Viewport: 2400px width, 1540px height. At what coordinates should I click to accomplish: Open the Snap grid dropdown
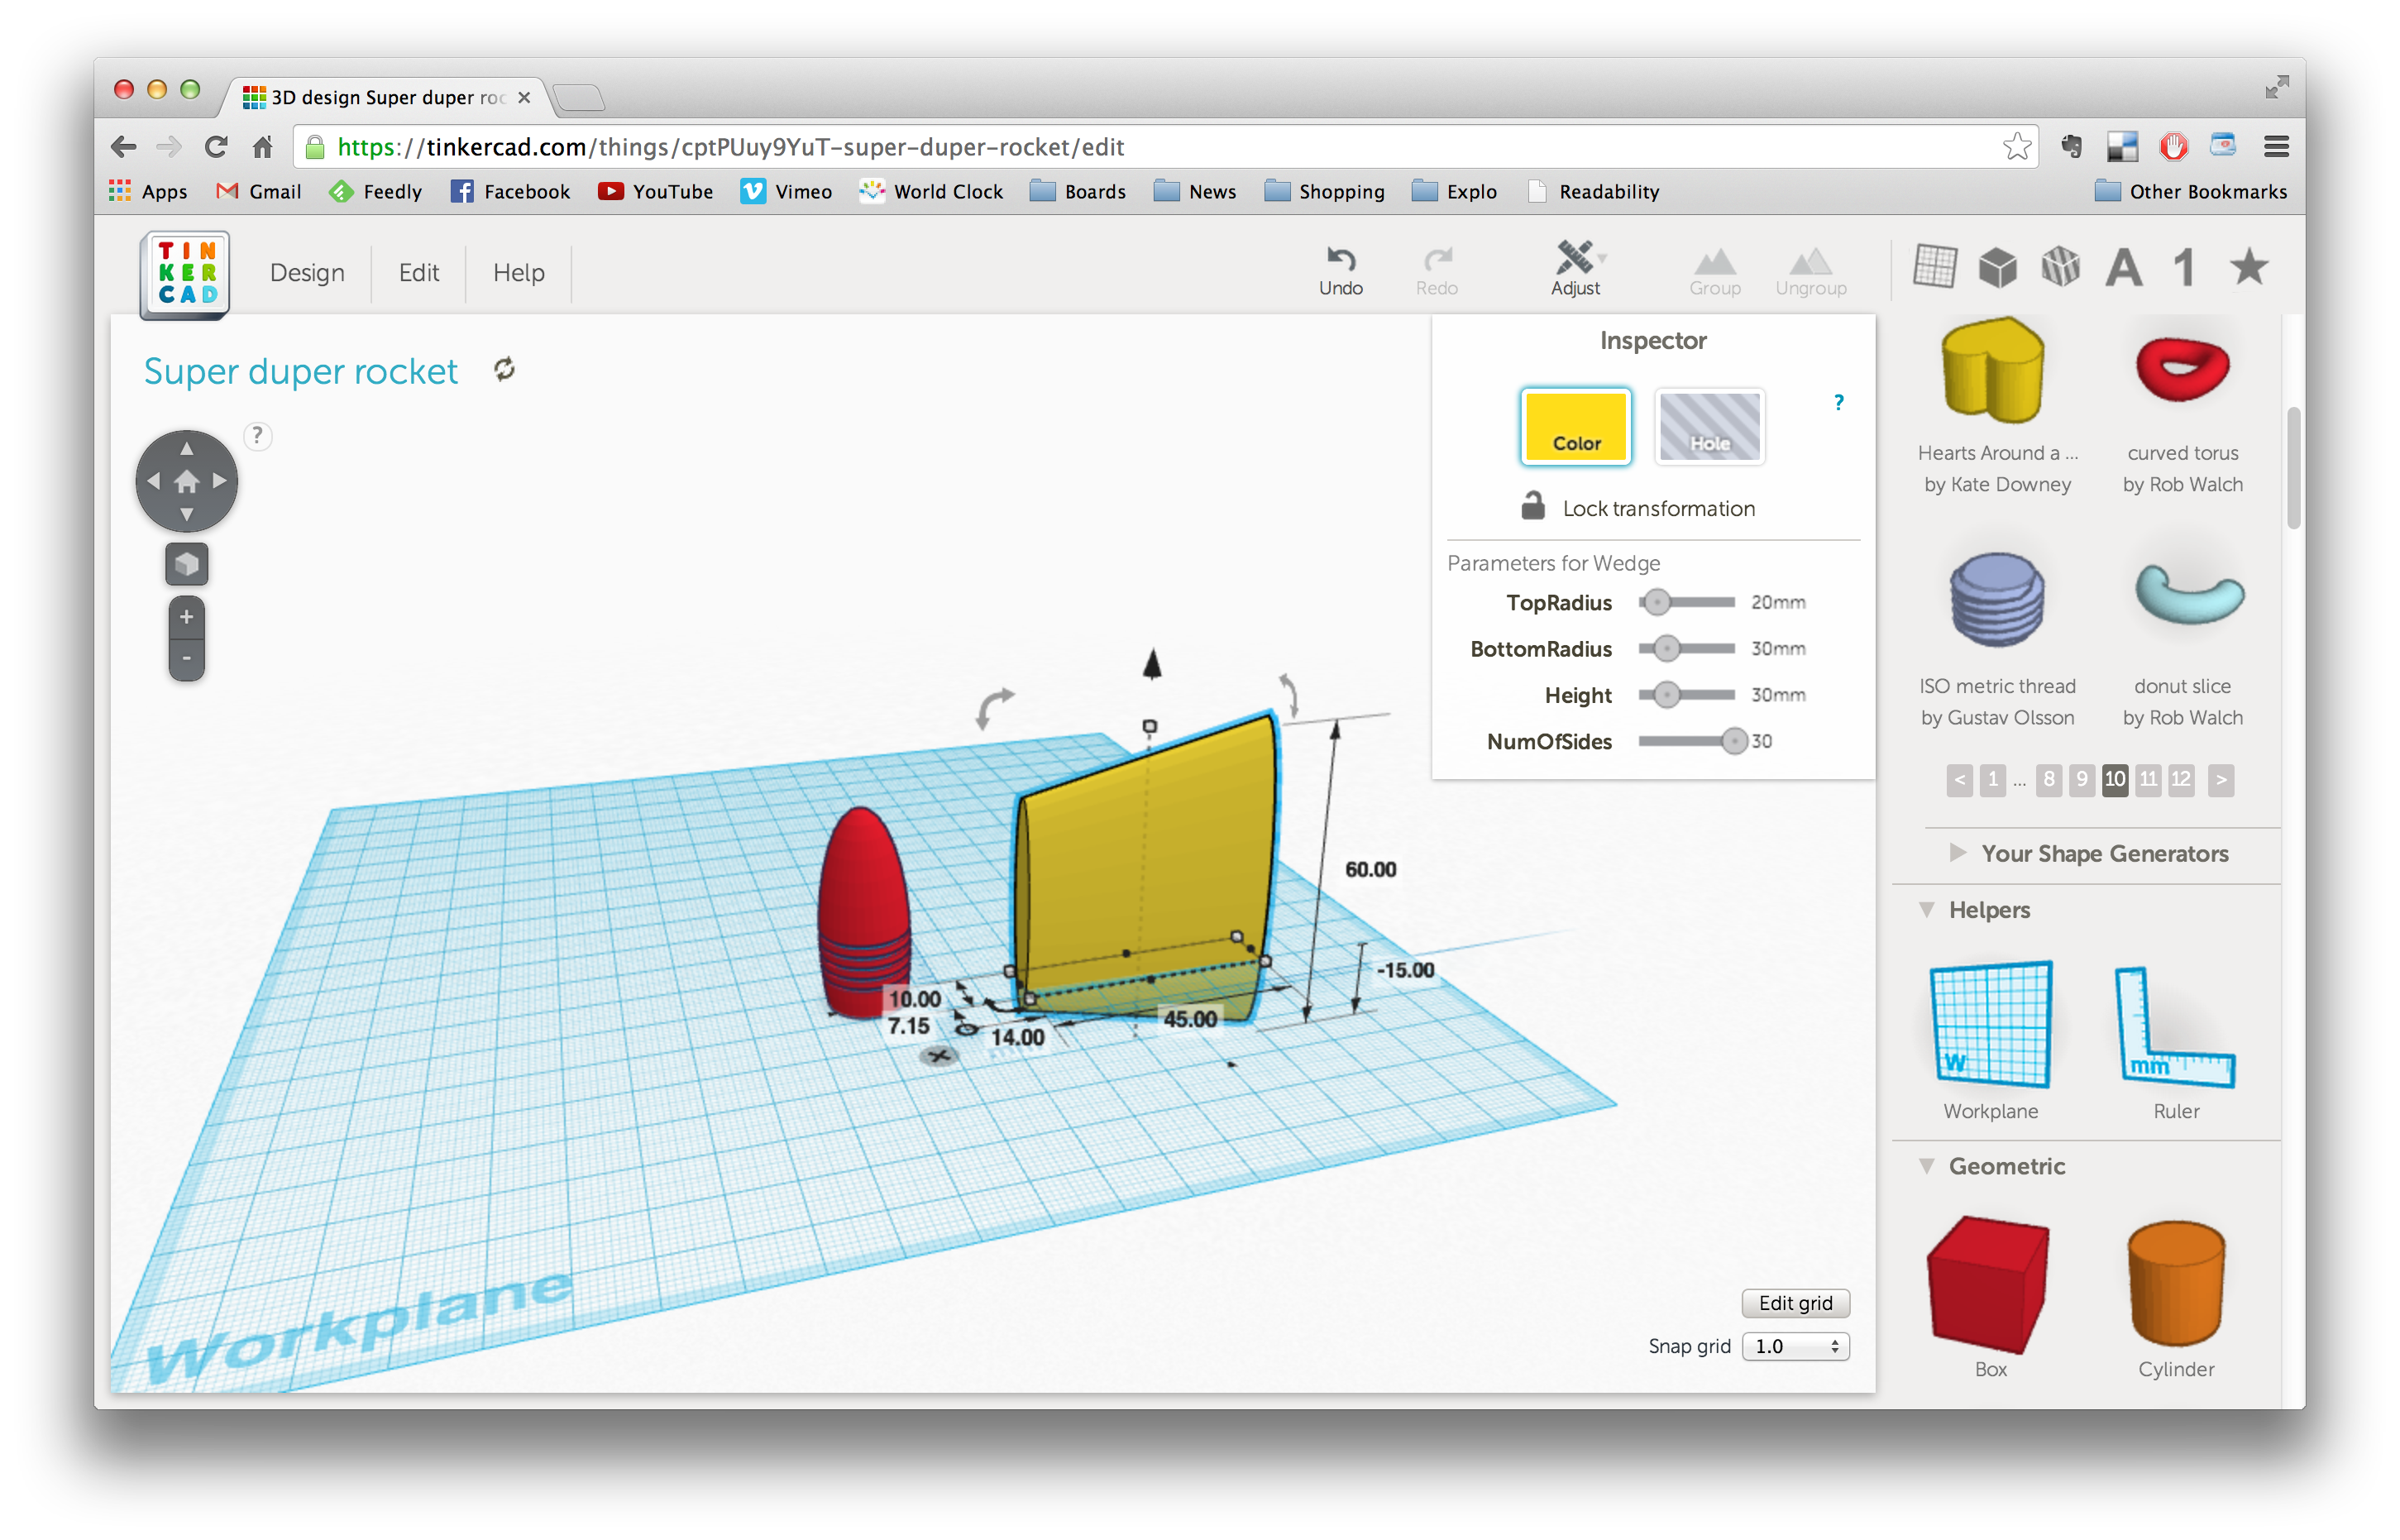coord(1795,1346)
